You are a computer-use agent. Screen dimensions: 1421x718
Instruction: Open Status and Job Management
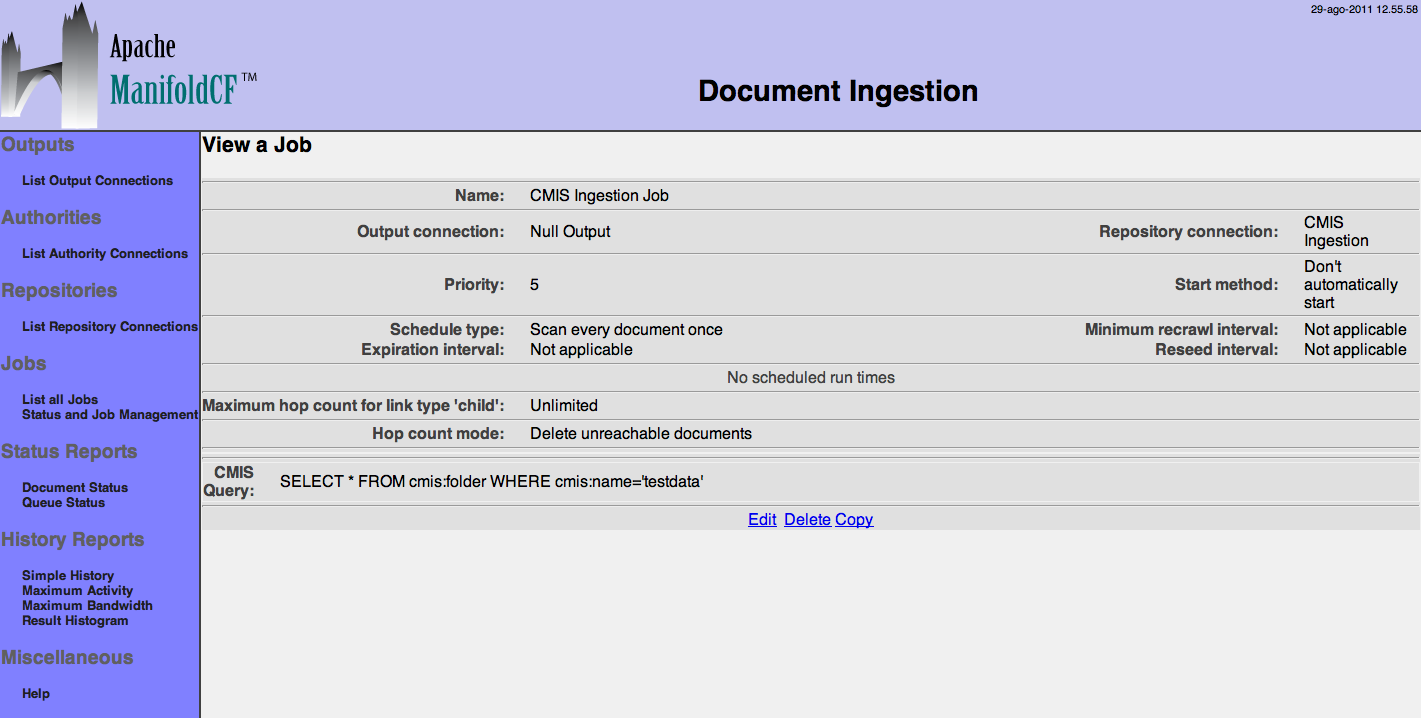pos(110,415)
